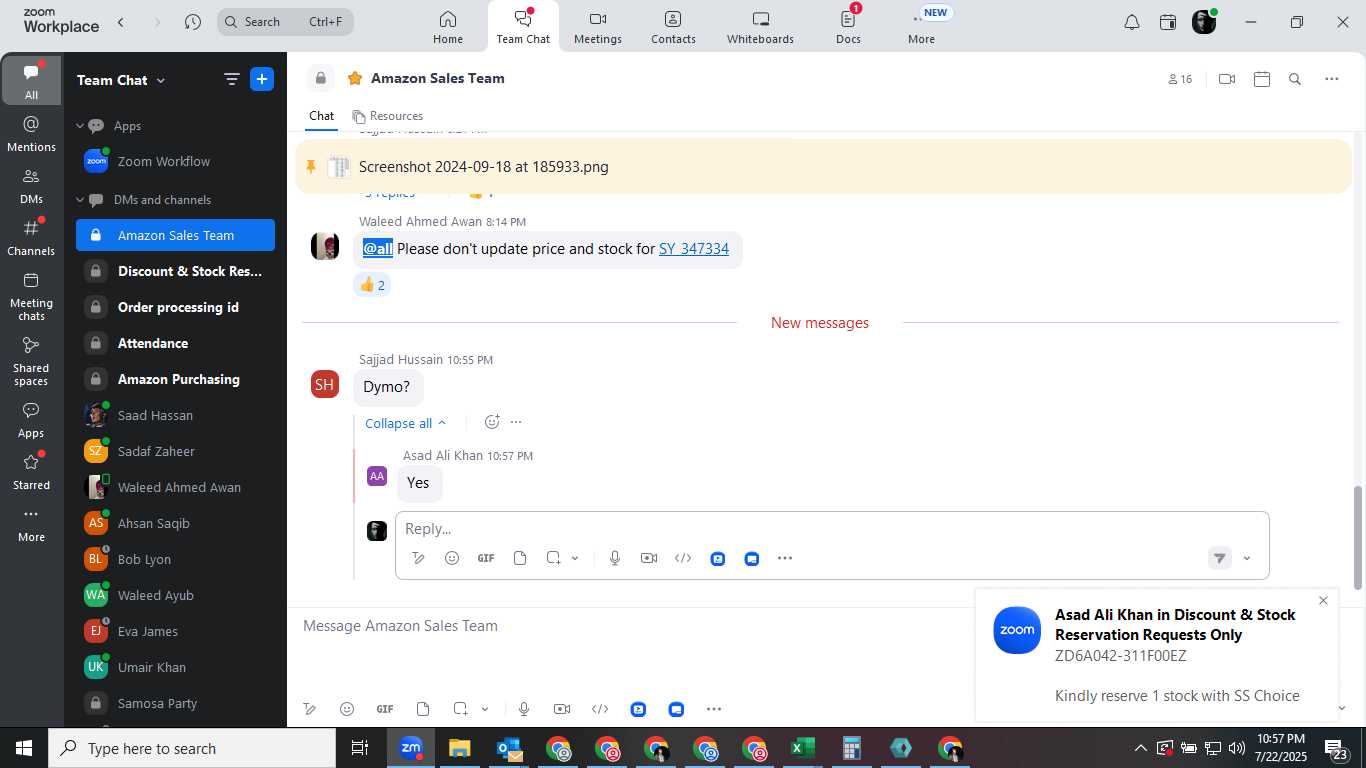Open Apps in the left sidebar
The height and width of the screenshot is (768, 1366).
31,421
